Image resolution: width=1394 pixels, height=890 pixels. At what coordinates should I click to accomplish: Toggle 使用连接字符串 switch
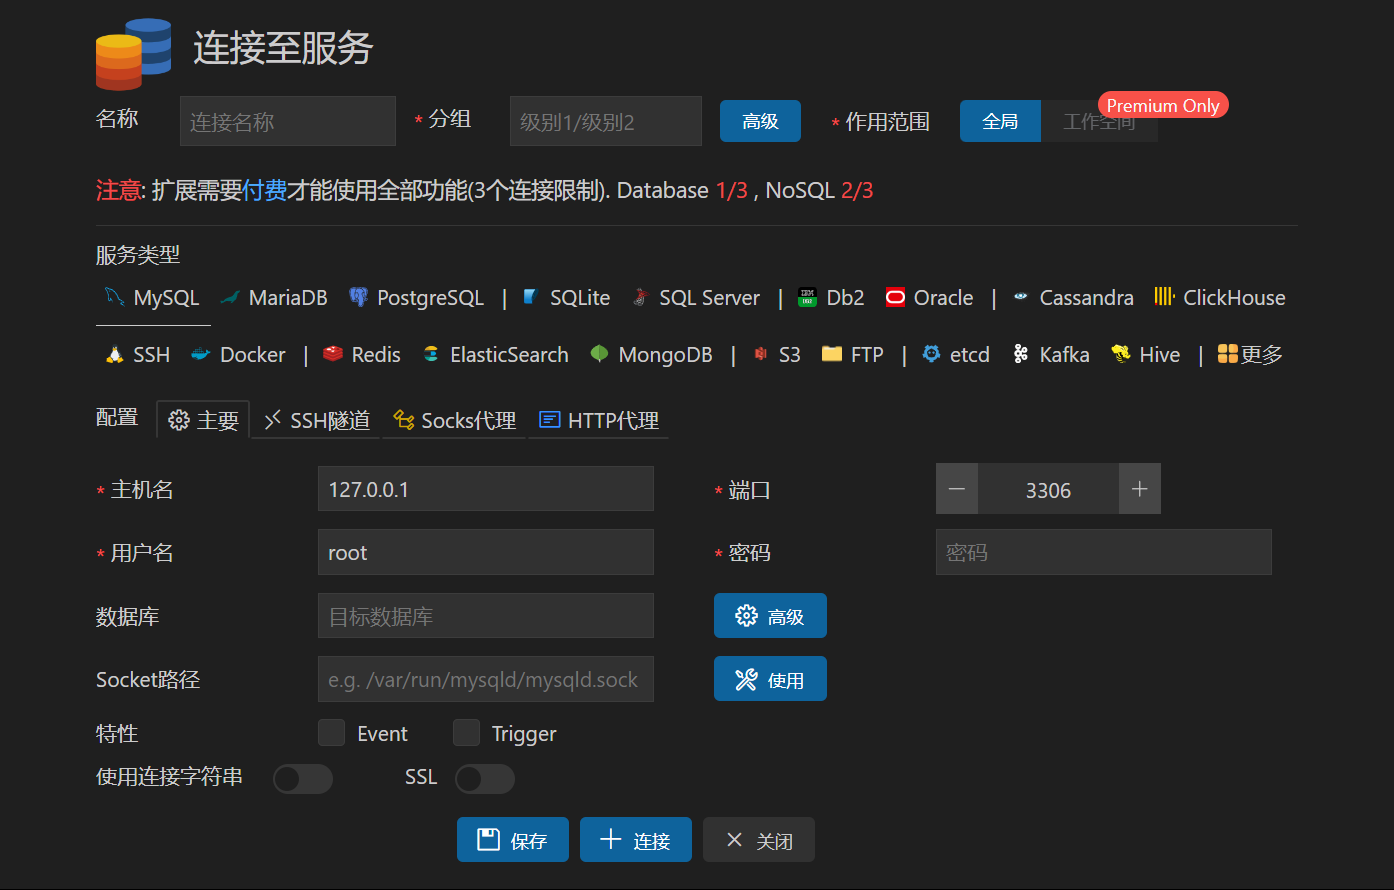click(x=303, y=779)
